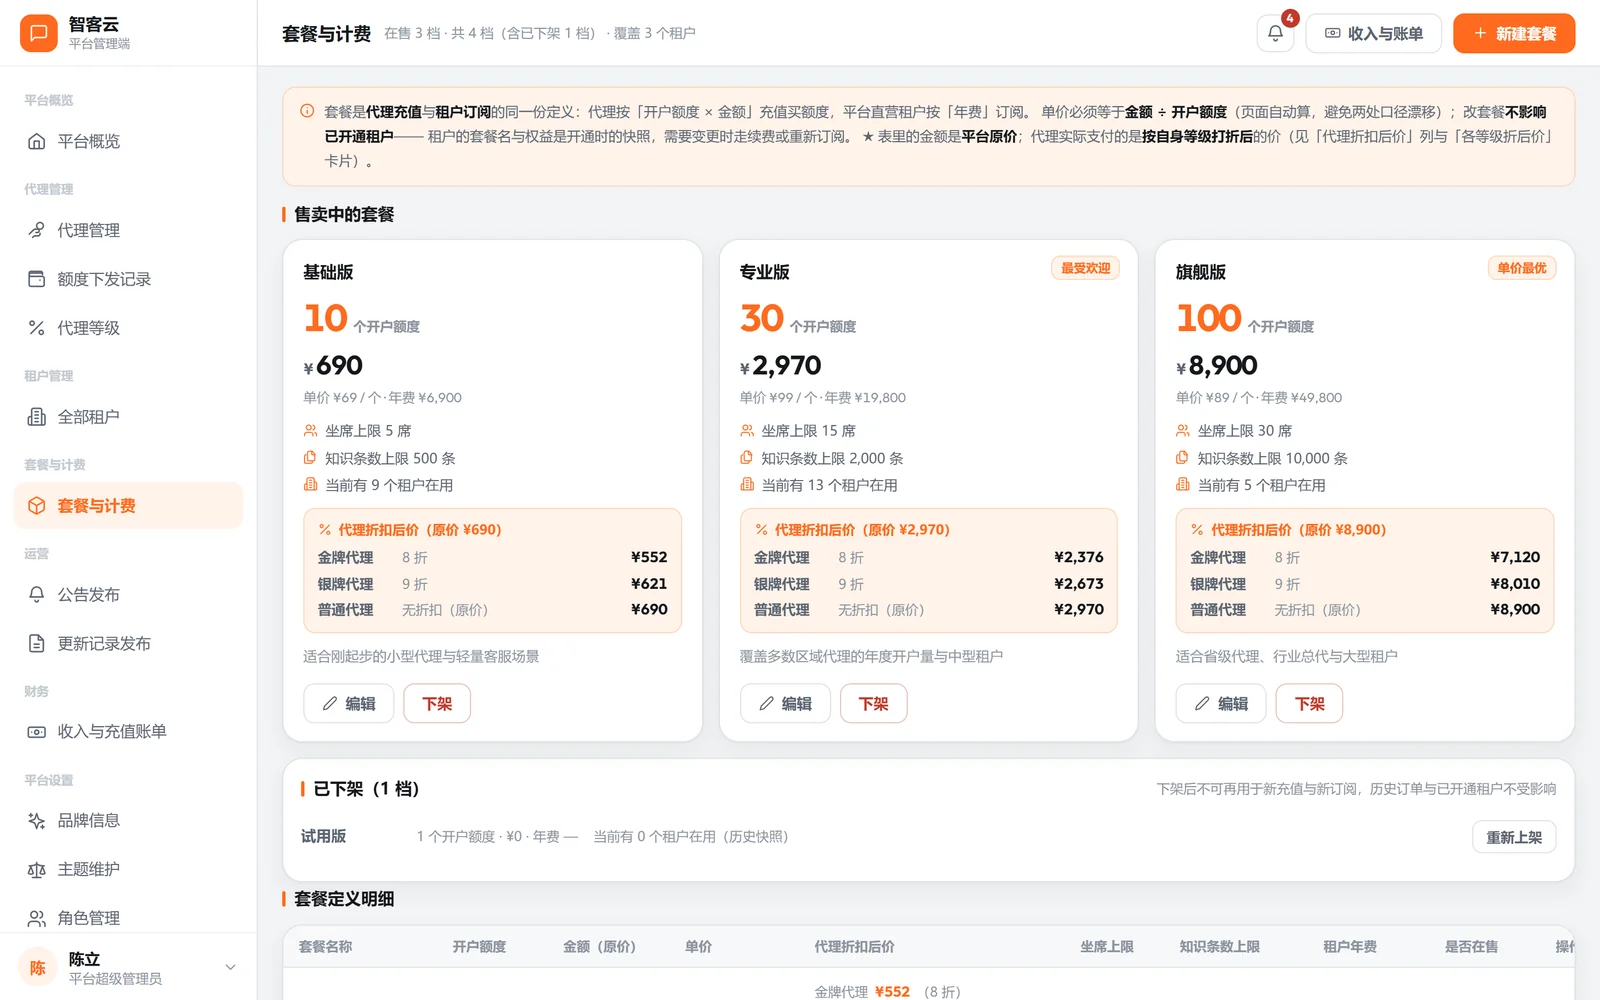Screen dimensions: 1600x1000
Task: Click the 额度下发记录 sidebar icon
Action: (x=37, y=279)
